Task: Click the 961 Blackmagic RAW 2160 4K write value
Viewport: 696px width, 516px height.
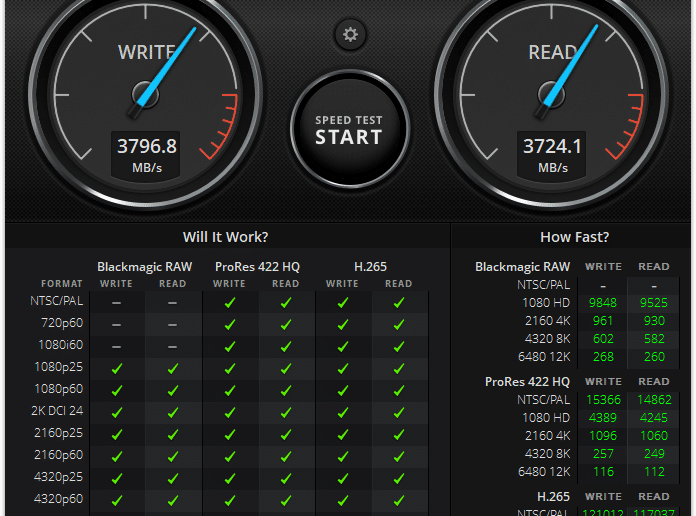Action: coord(603,321)
